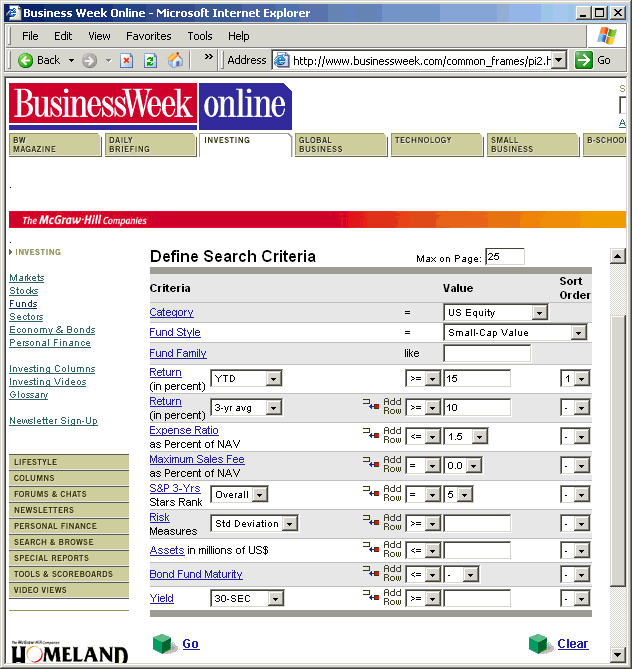Click the green Go arrow beside address bar
The height and width of the screenshot is (669, 632).
point(585,60)
